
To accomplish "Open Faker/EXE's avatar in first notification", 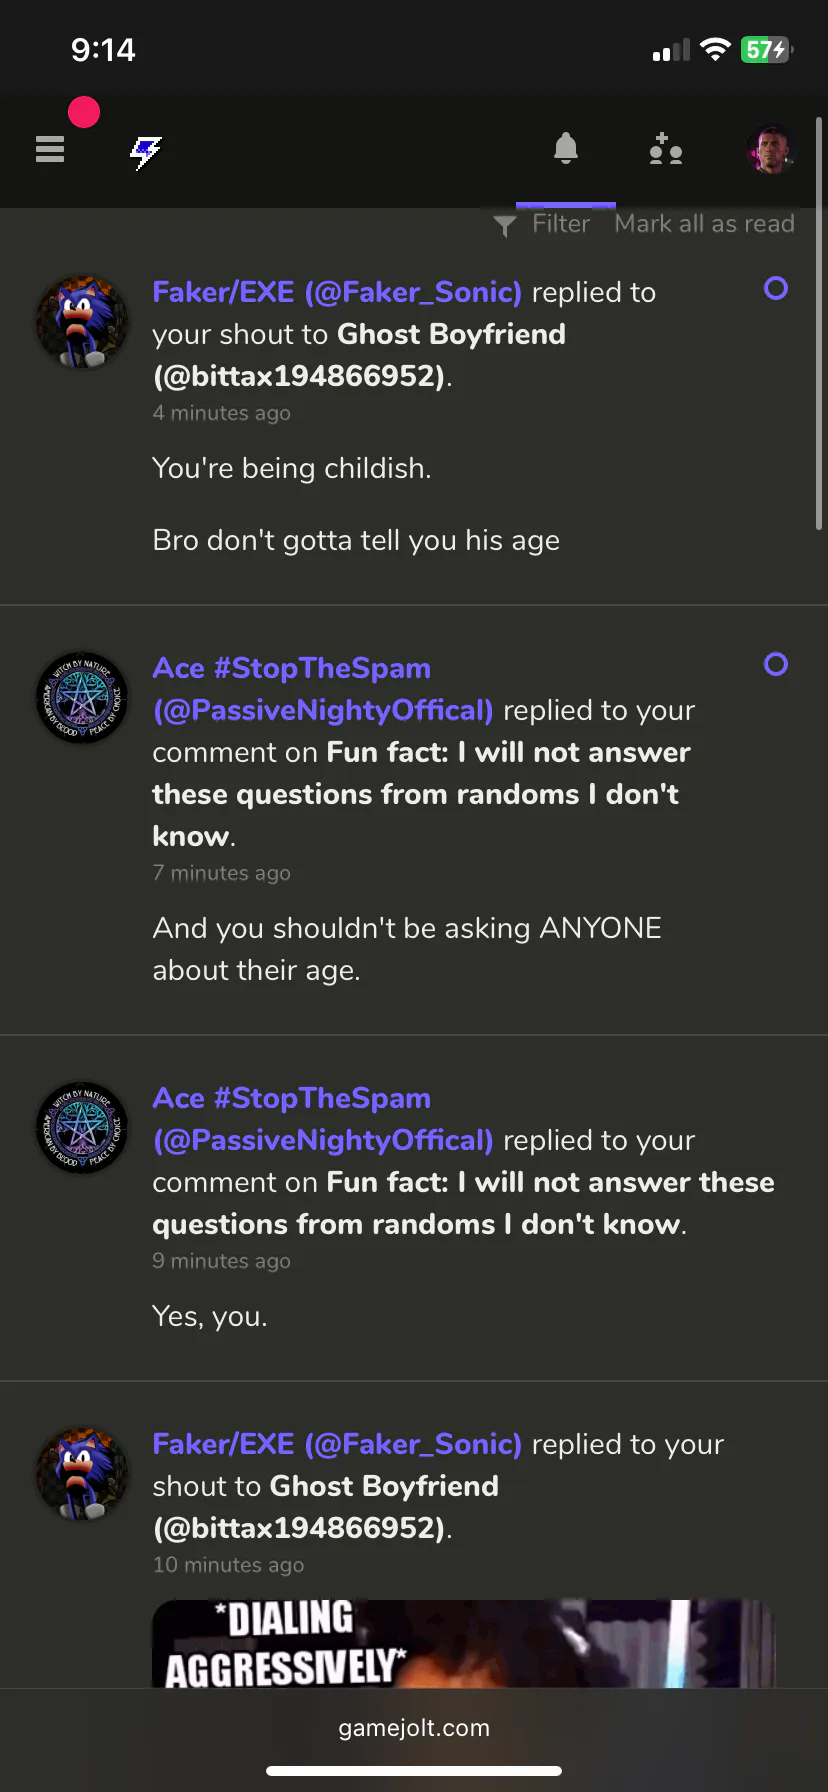I will click(82, 322).
